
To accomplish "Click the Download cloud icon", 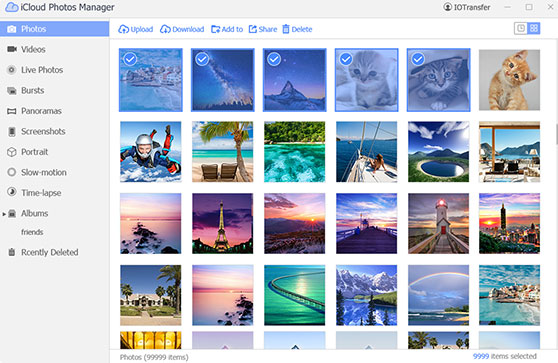I will [x=165, y=29].
